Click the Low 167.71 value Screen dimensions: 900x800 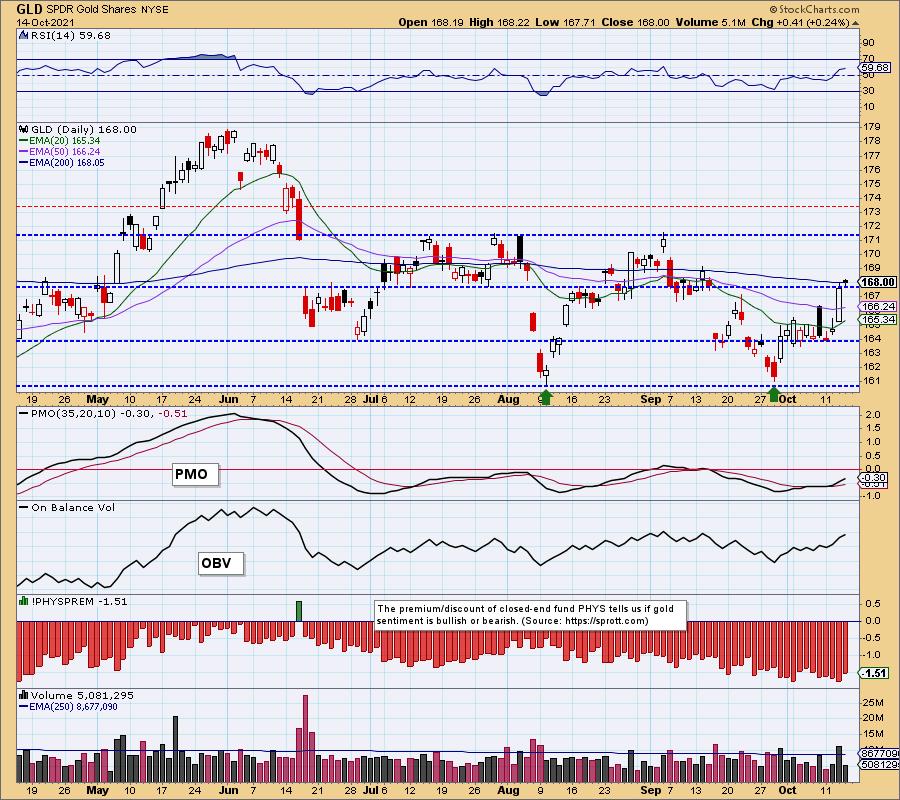[565, 22]
